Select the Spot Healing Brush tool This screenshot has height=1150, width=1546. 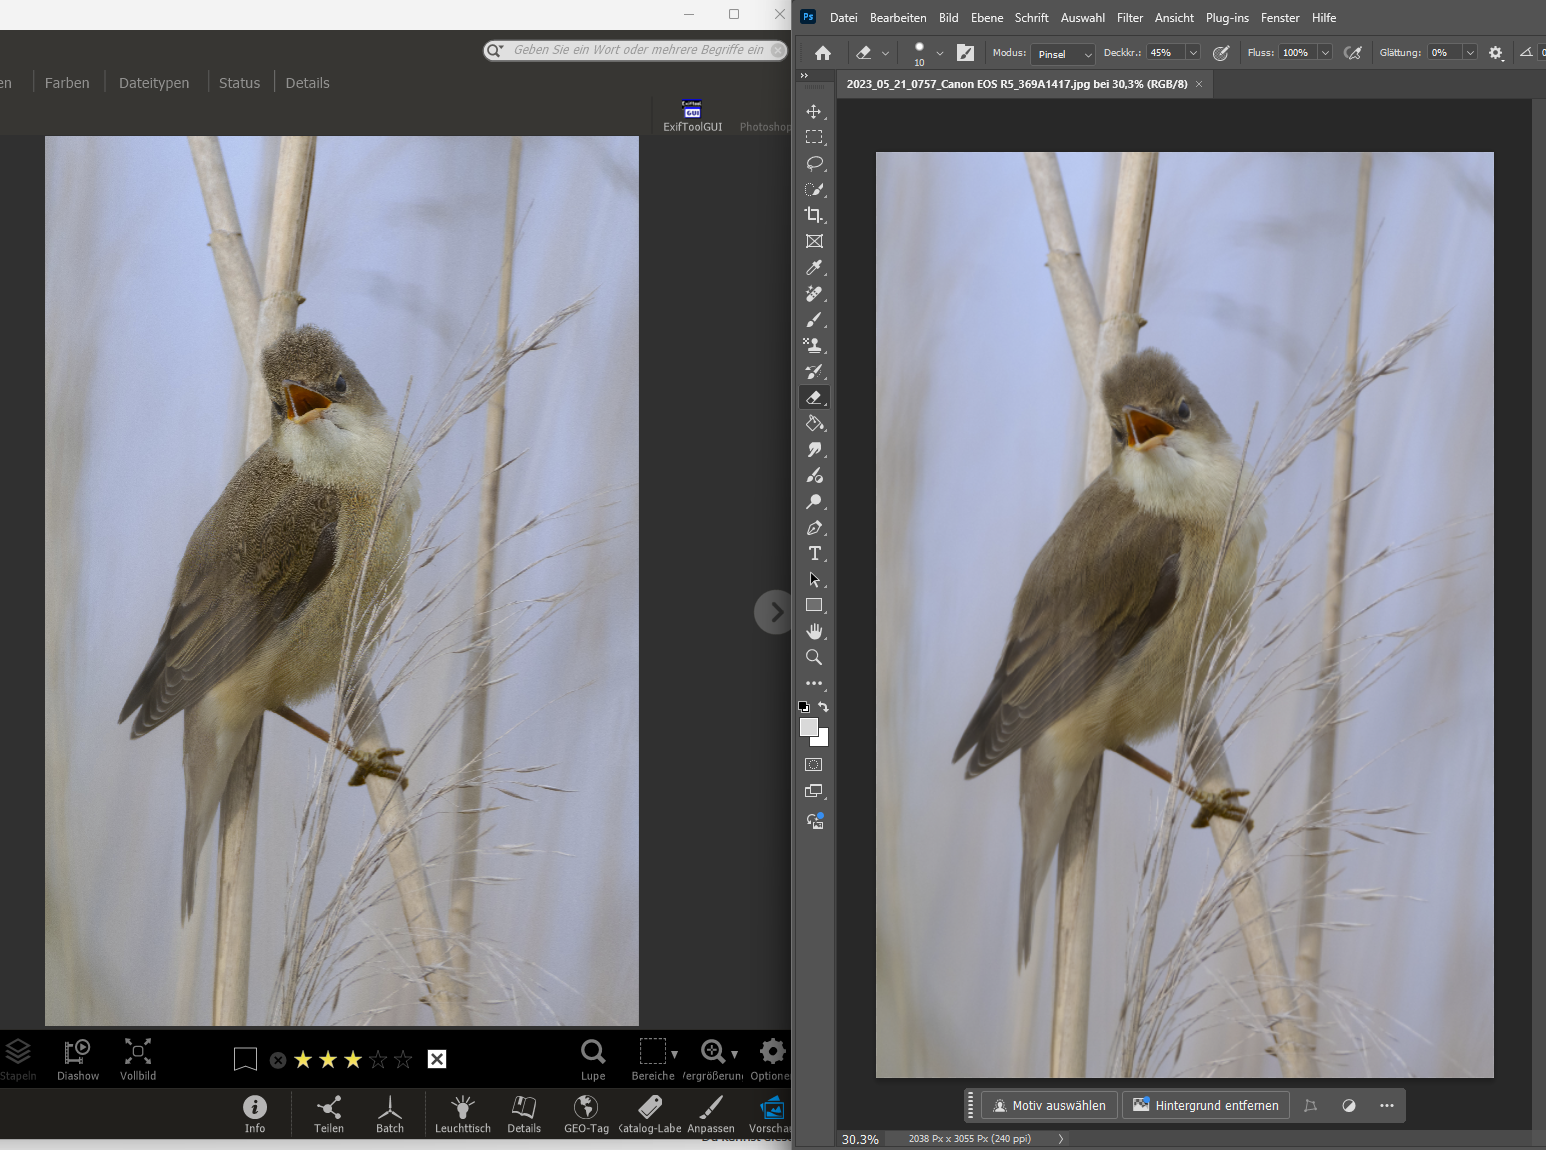pyautogui.click(x=814, y=293)
